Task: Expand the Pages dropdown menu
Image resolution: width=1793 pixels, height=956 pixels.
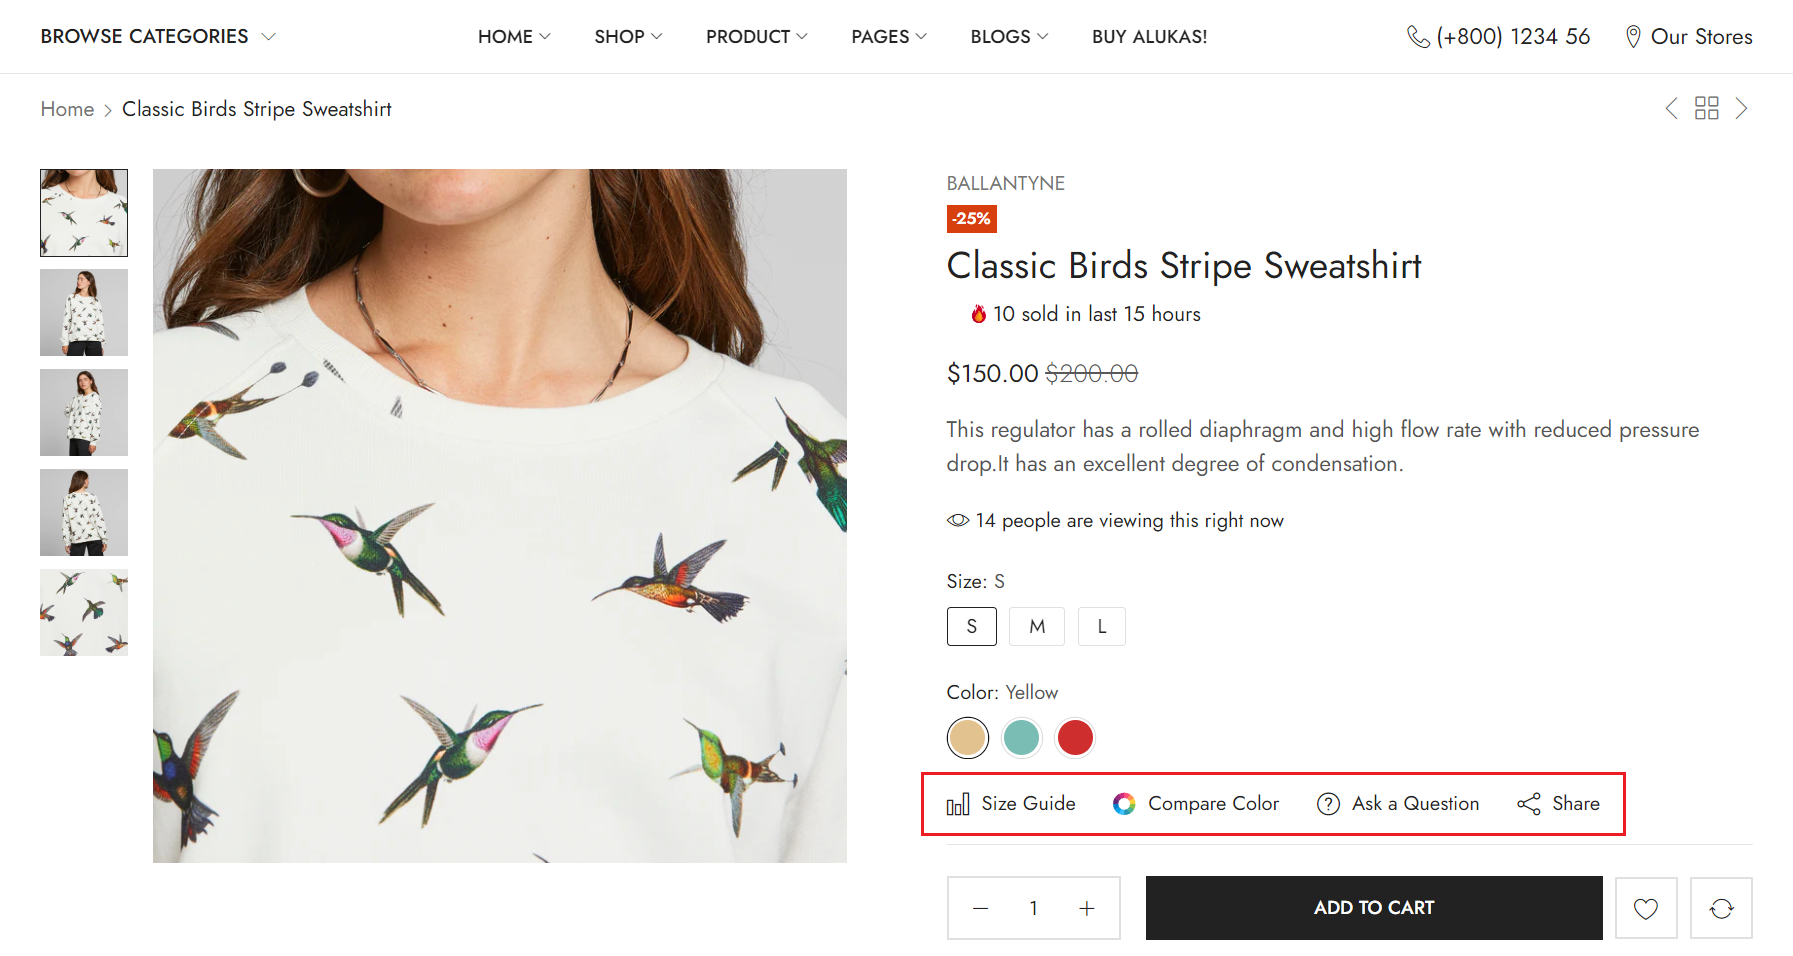Action: 889,37
